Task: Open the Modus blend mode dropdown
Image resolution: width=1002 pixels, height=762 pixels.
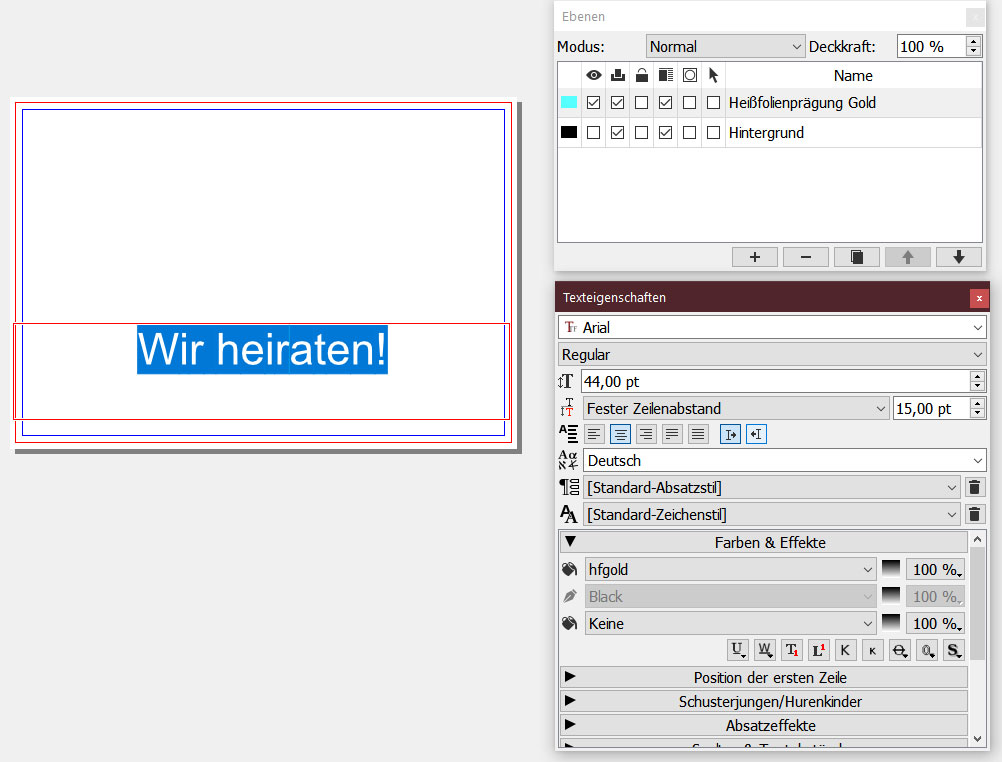Action: [725, 46]
